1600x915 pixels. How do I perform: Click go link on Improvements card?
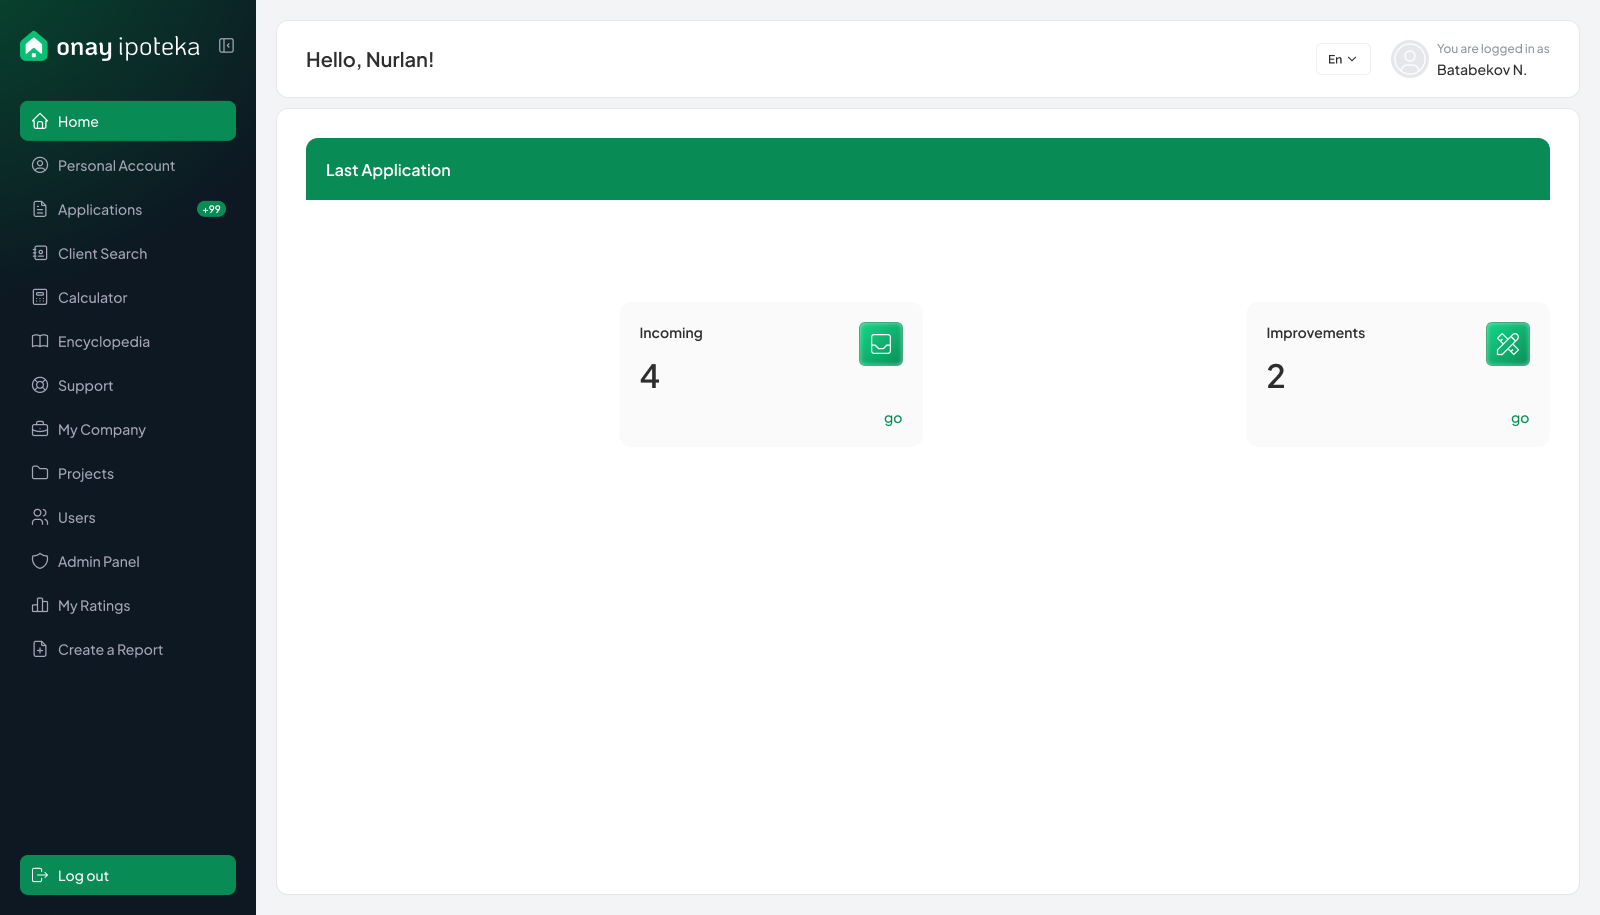pos(1519,419)
